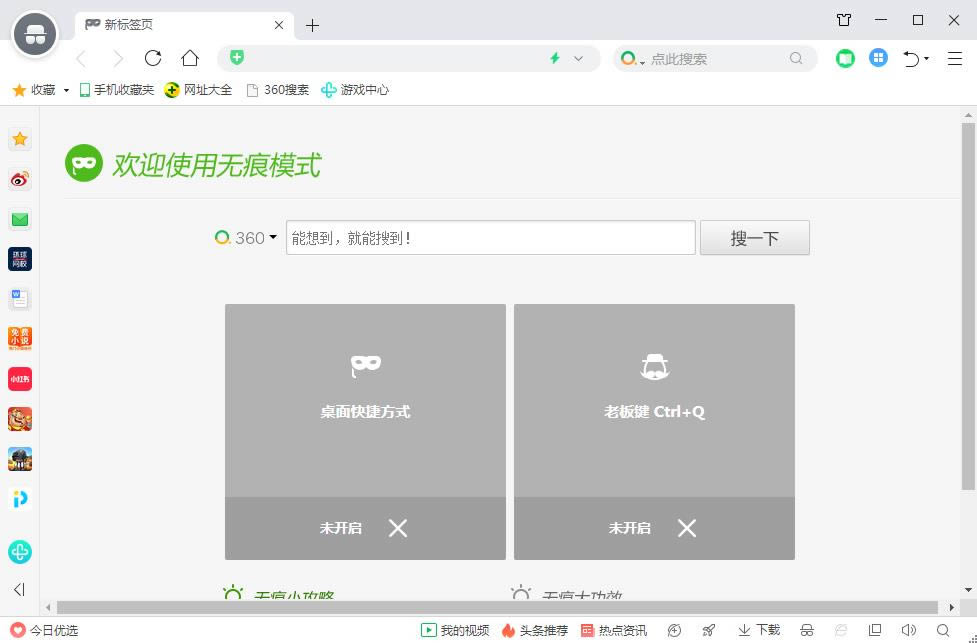Screen dimensions: 977x643
Task: Click the 能想到，就能搜到 search input field
Action: pyautogui.click(x=490, y=238)
